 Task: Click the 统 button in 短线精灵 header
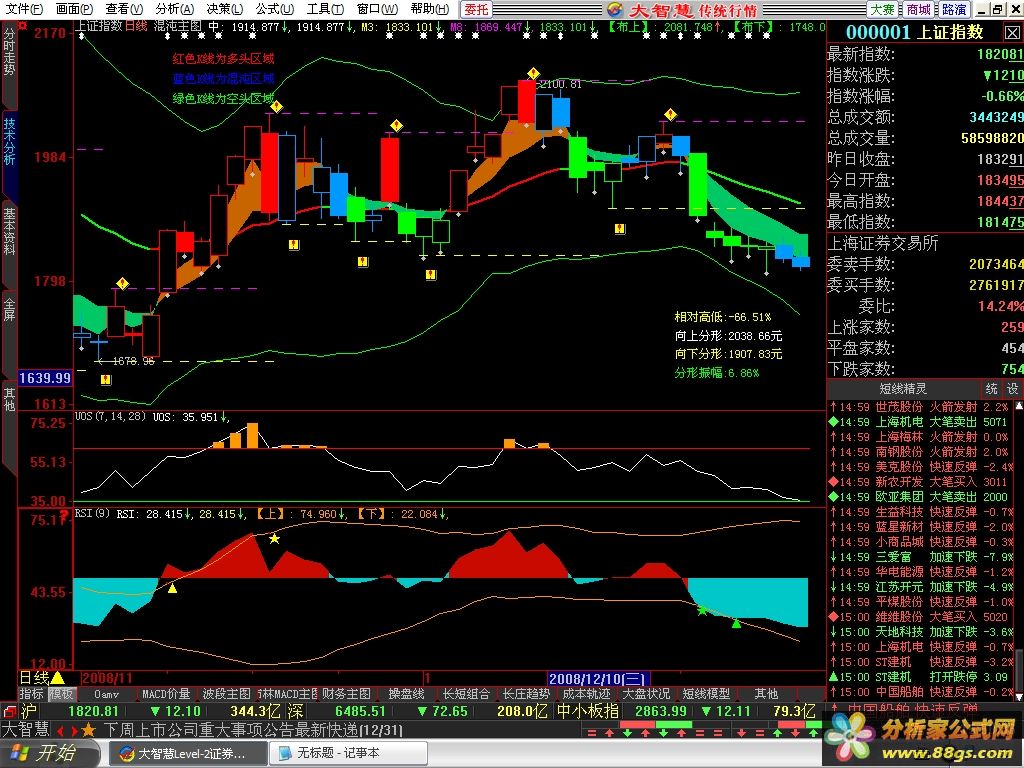pyautogui.click(x=991, y=389)
